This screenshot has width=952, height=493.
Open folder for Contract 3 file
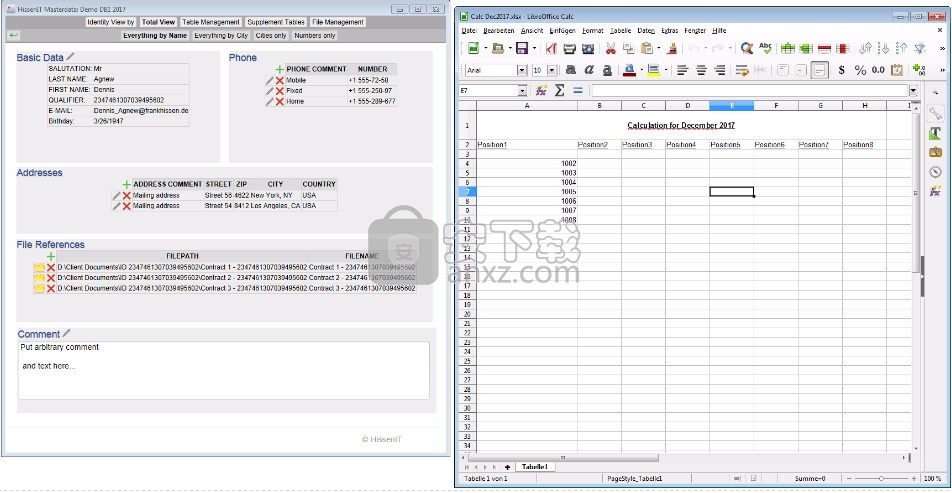39,288
